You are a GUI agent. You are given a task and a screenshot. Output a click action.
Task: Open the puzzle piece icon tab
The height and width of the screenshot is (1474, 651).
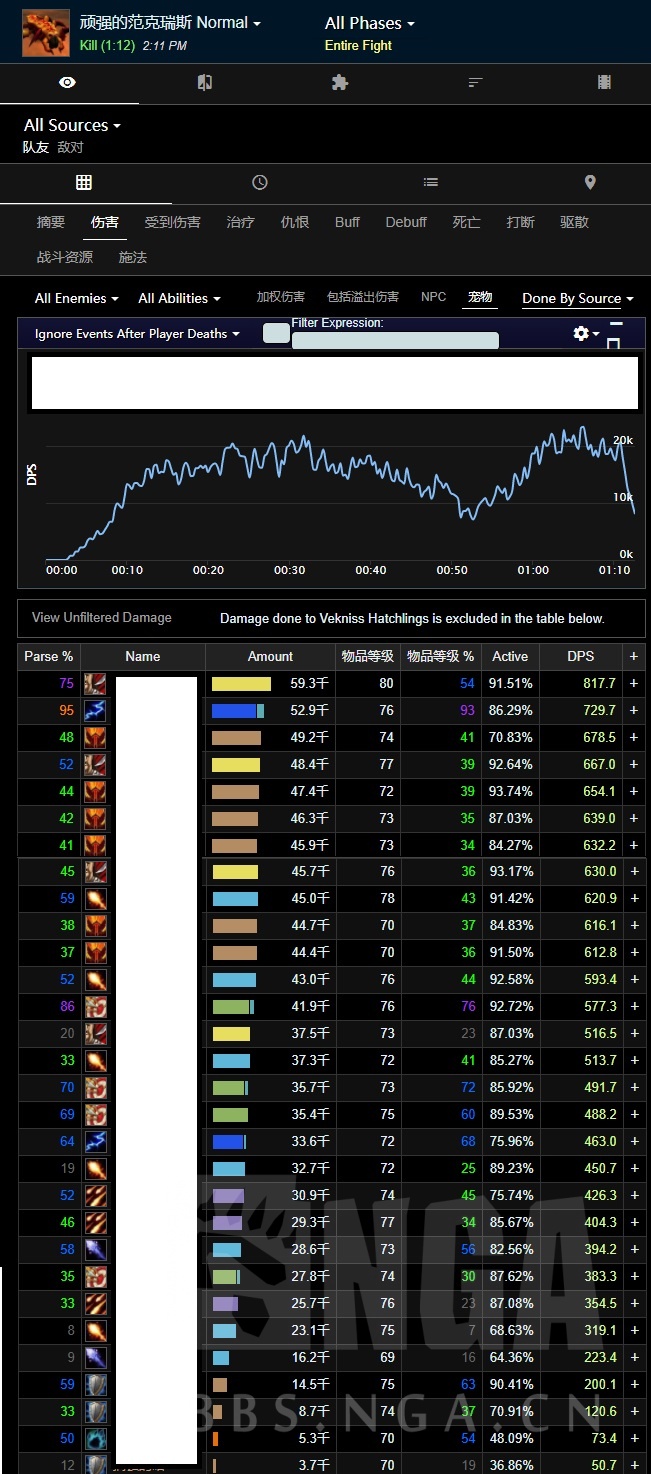[x=340, y=83]
